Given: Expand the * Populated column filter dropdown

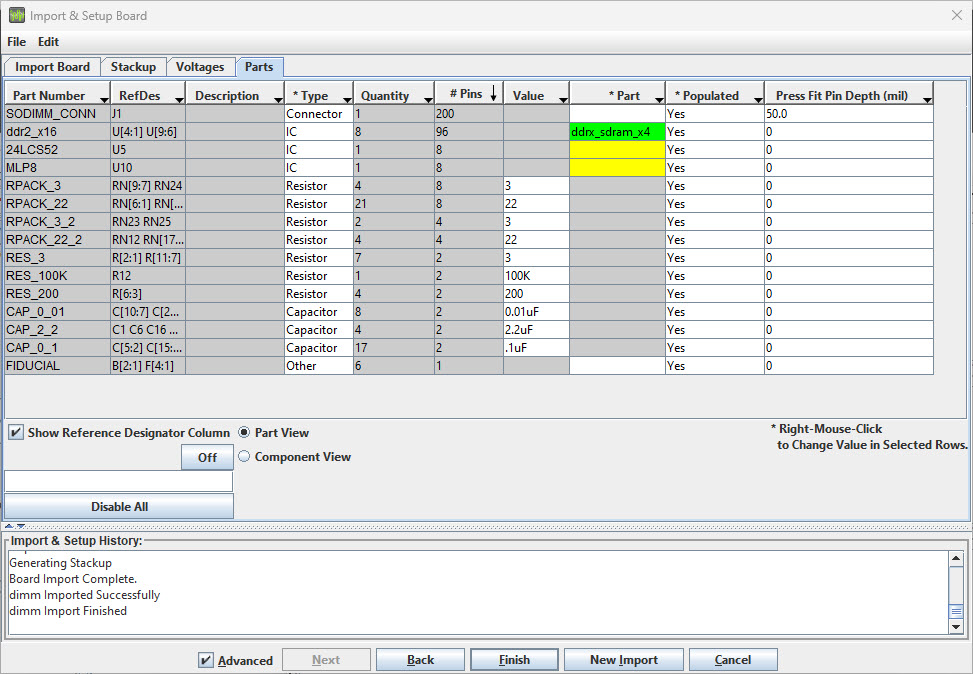Looking at the screenshot, I should 755,98.
